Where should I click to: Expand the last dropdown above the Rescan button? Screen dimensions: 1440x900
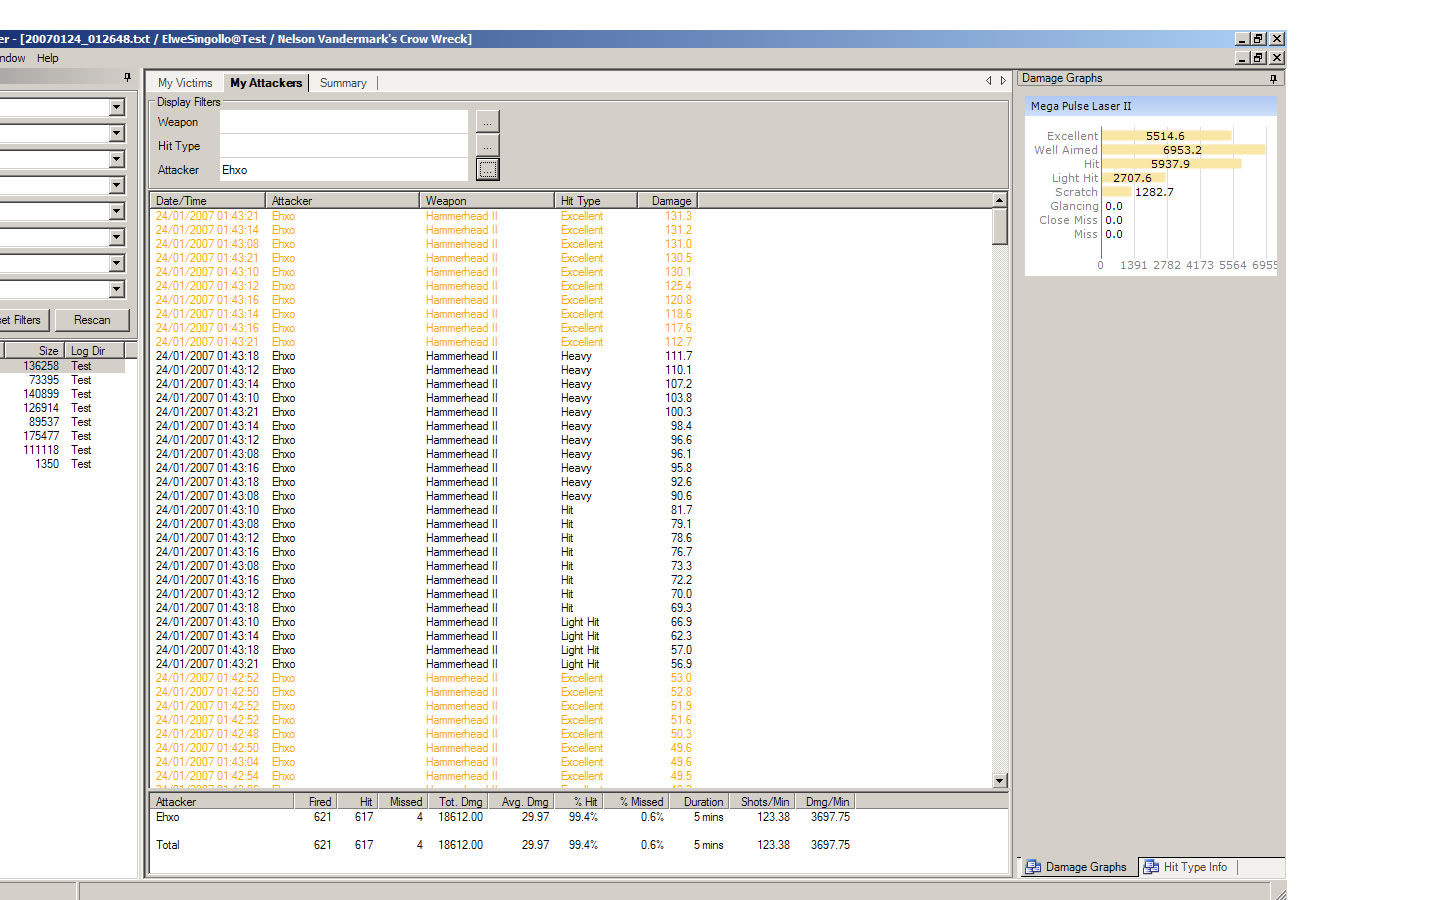point(117,290)
